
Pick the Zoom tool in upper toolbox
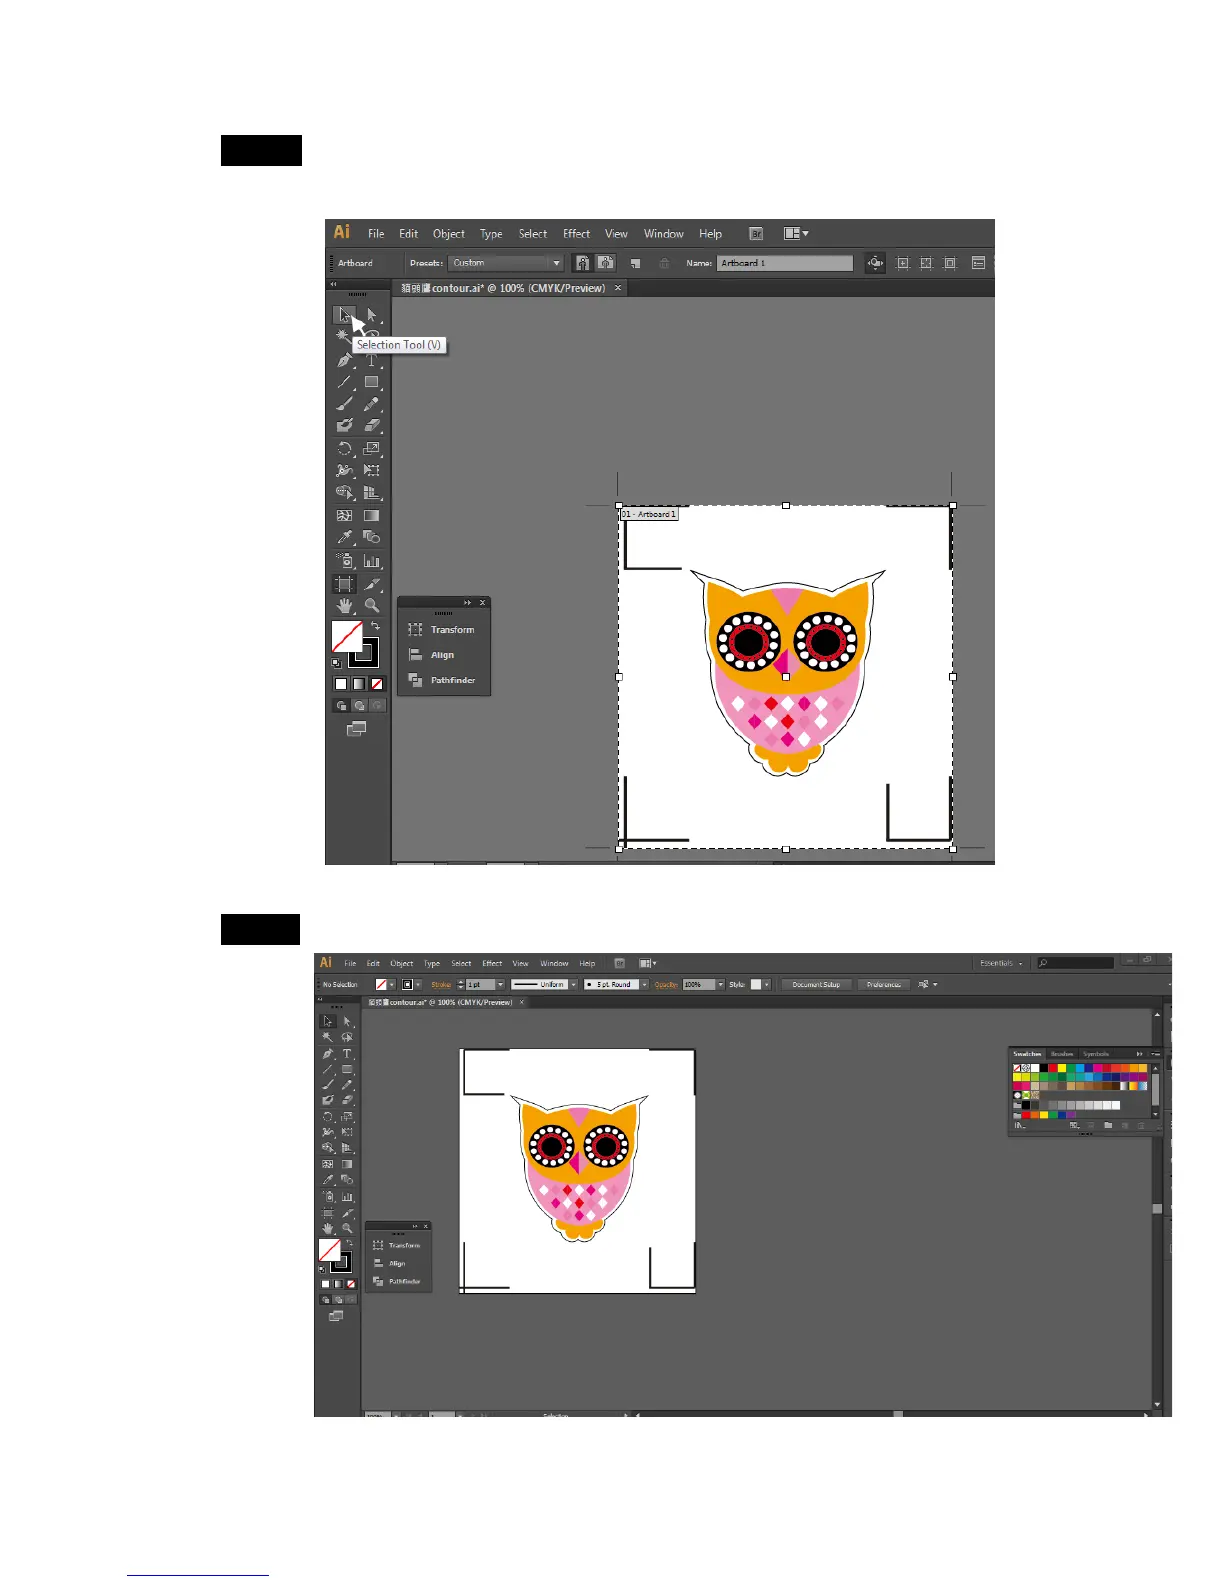click(x=372, y=606)
